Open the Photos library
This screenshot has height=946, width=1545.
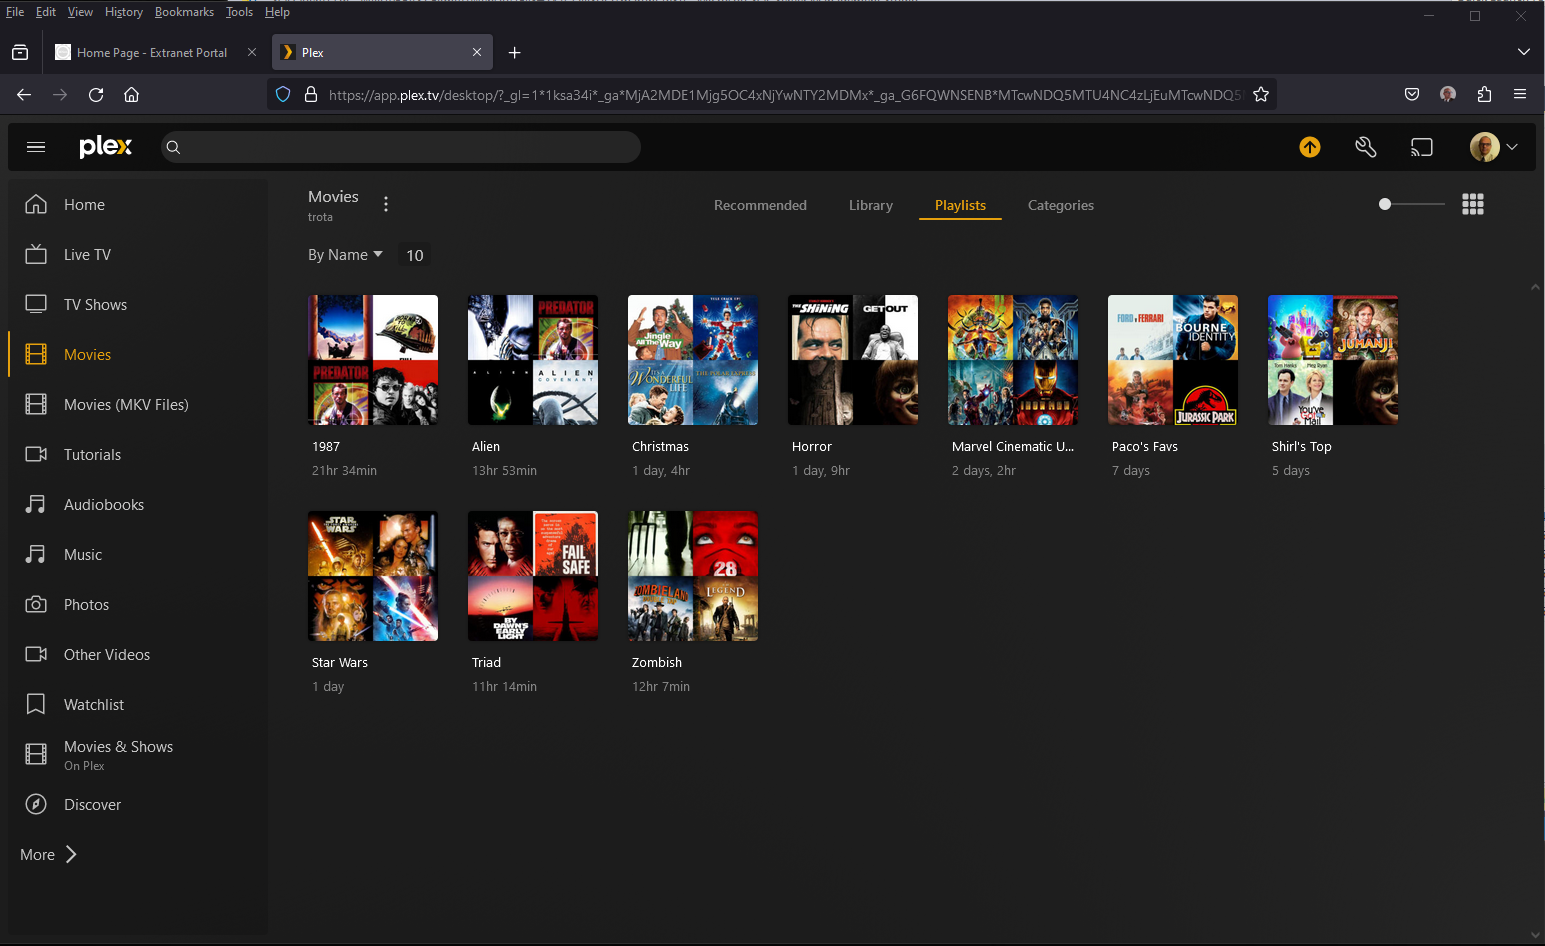(138, 604)
